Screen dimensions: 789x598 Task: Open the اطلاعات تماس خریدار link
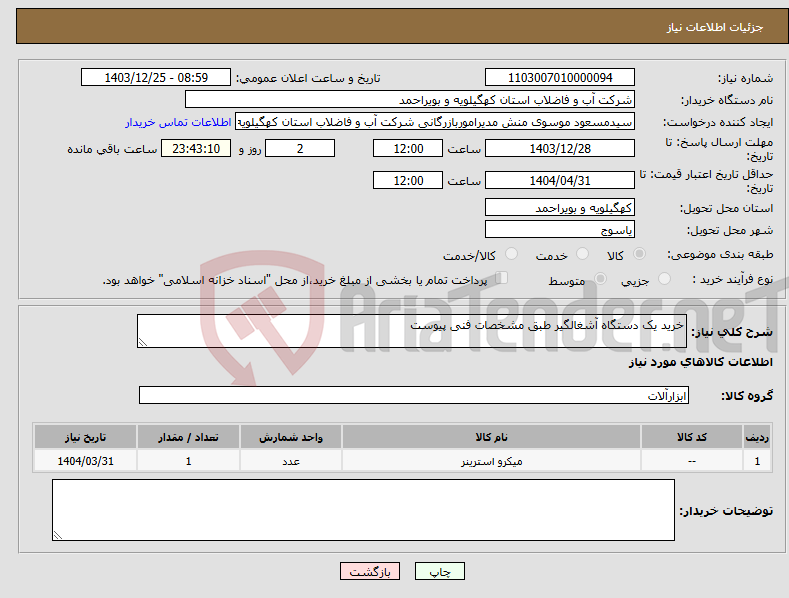pos(178,122)
